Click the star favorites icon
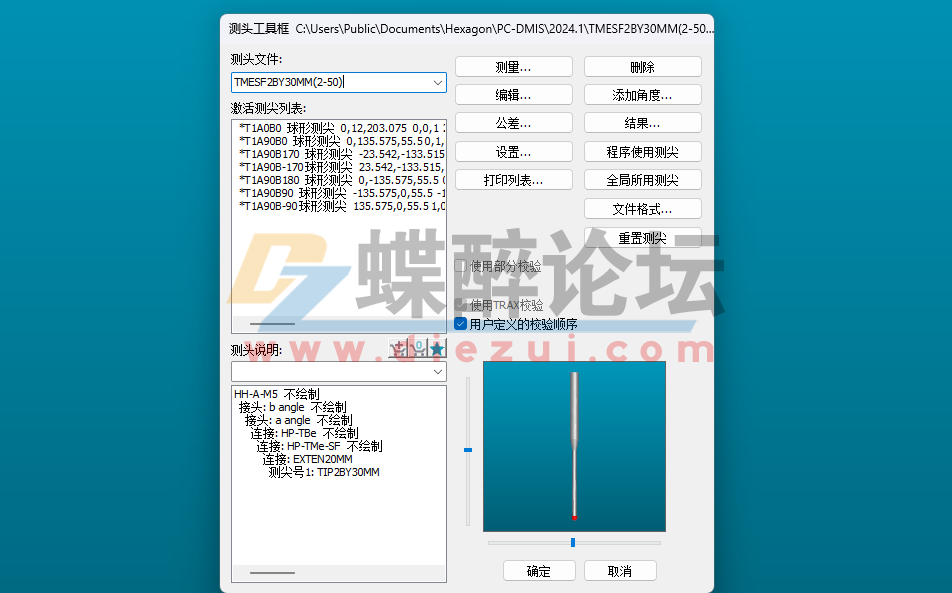Viewport: 952px width, 593px height. point(437,348)
